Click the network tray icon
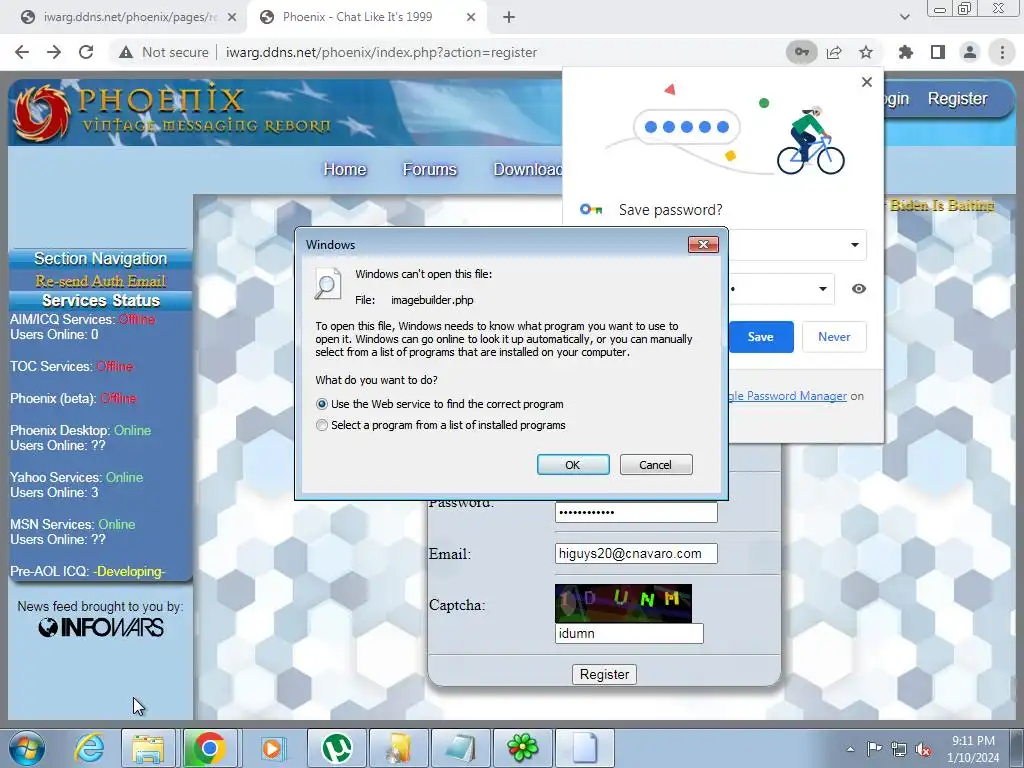The width and height of the screenshot is (1024, 768). coord(899,749)
